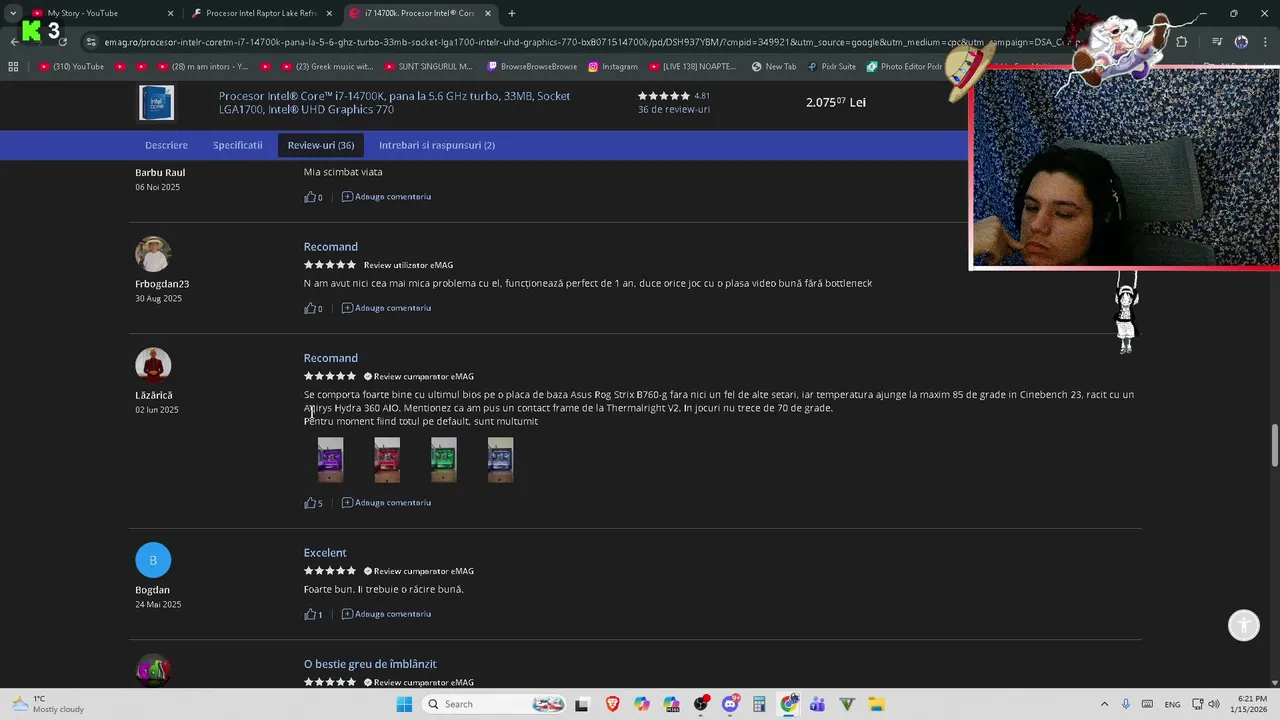The image size is (1280, 720).
Task: Open the Intel Core product thumbnail
Action: tap(156, 103)
